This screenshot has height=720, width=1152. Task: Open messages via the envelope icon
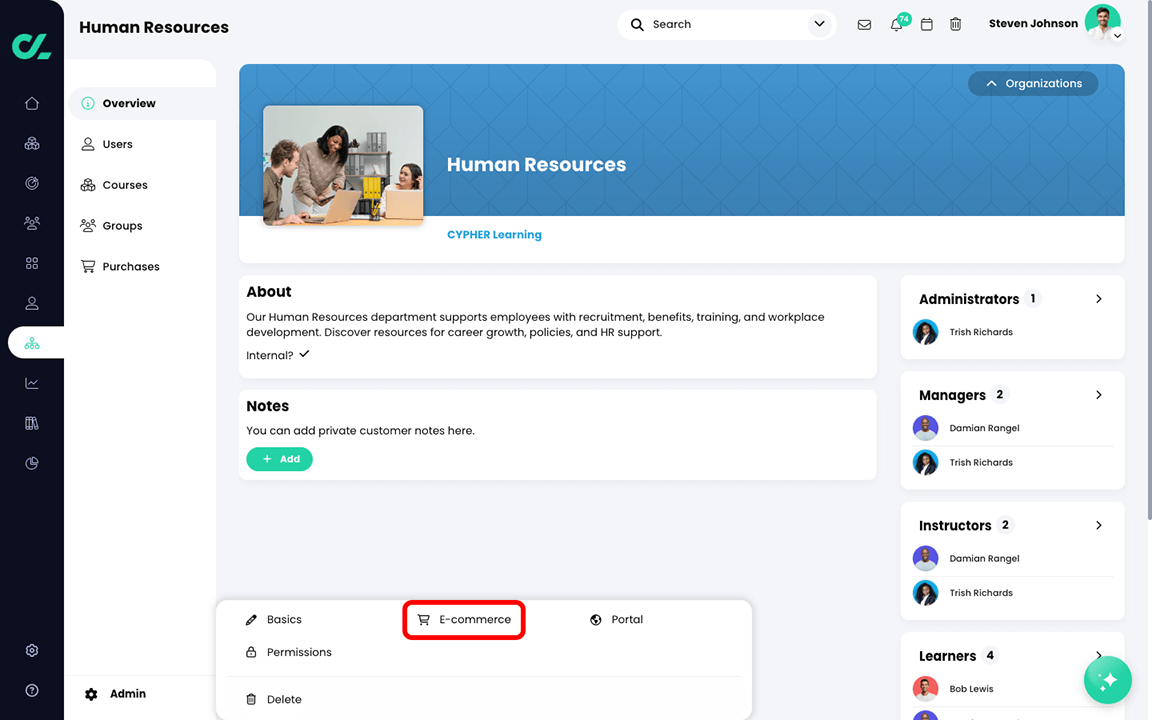coord(864,24)
